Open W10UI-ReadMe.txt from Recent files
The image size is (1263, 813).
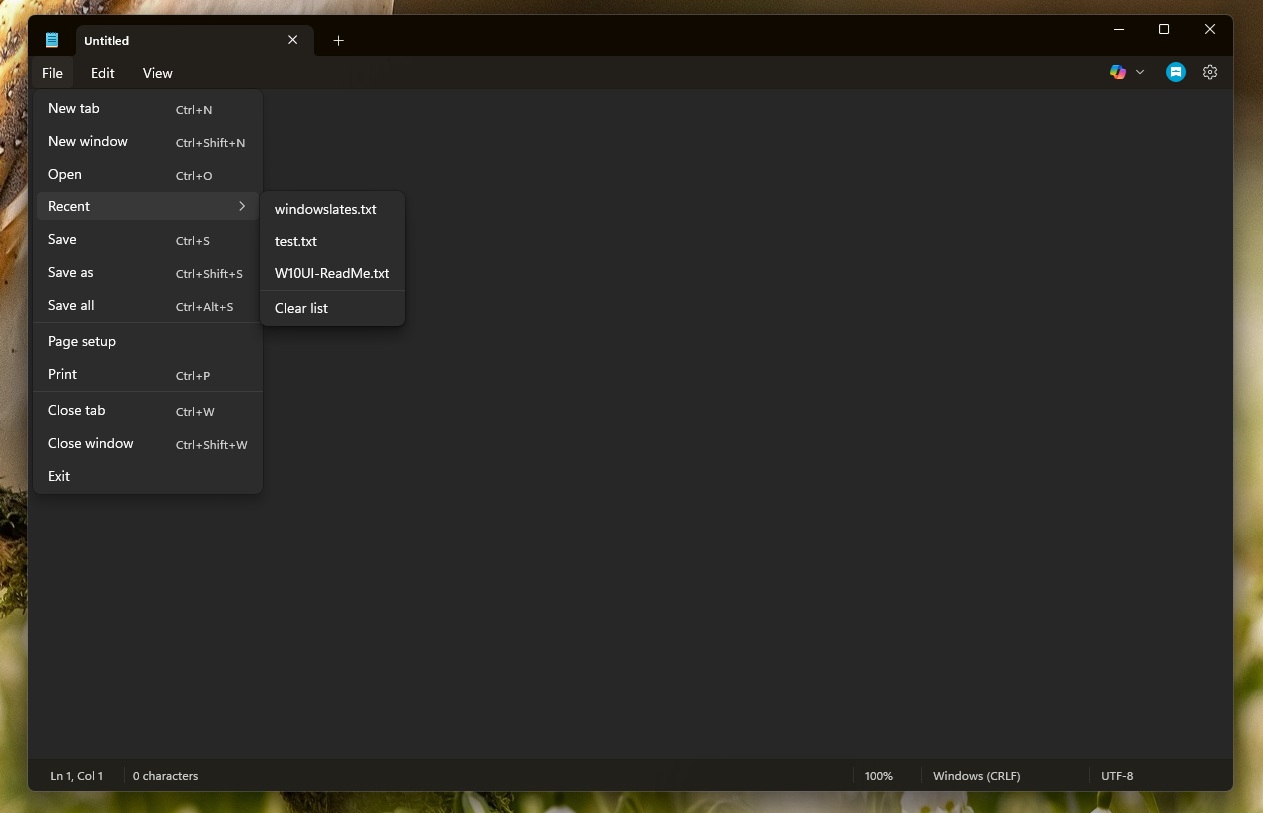coord(332,273)
